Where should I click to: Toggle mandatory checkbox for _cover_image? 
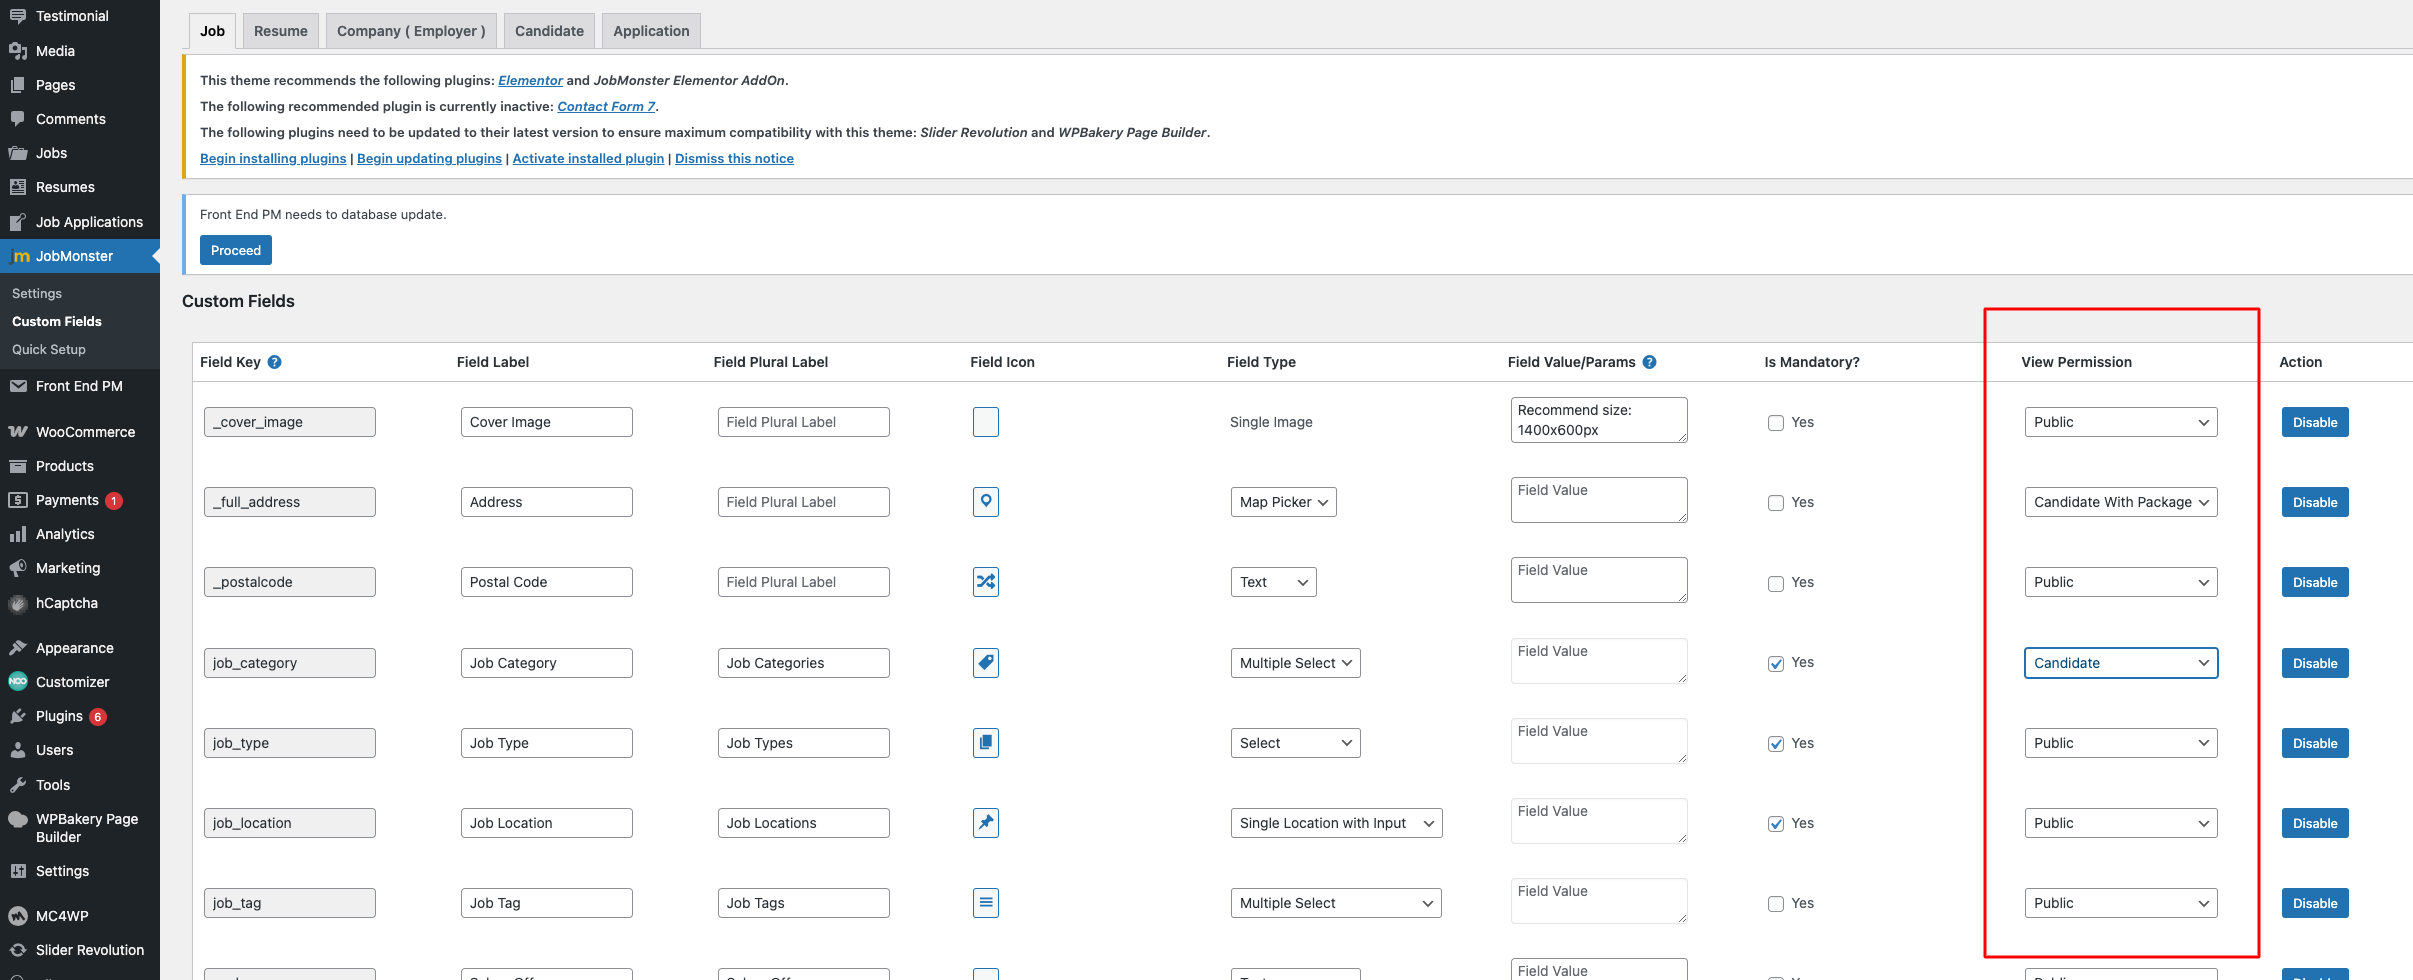pyautogui.click(x=1775, y=423)
